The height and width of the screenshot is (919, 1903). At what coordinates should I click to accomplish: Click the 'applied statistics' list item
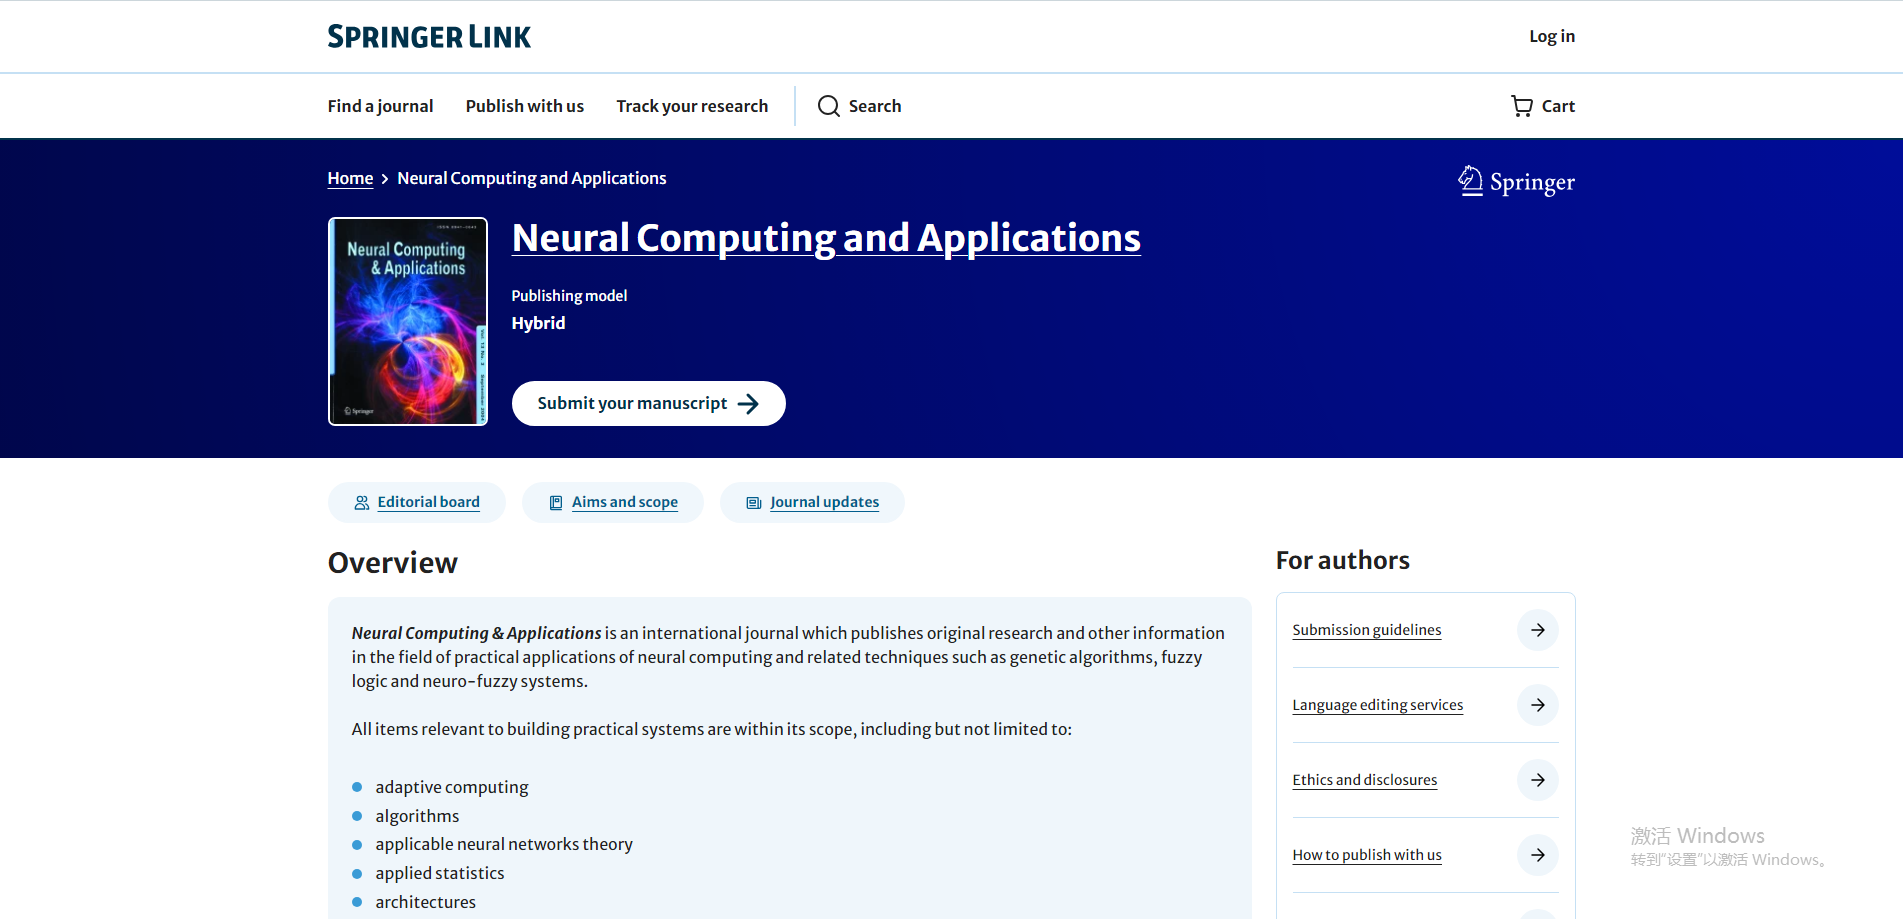(440, 873)
